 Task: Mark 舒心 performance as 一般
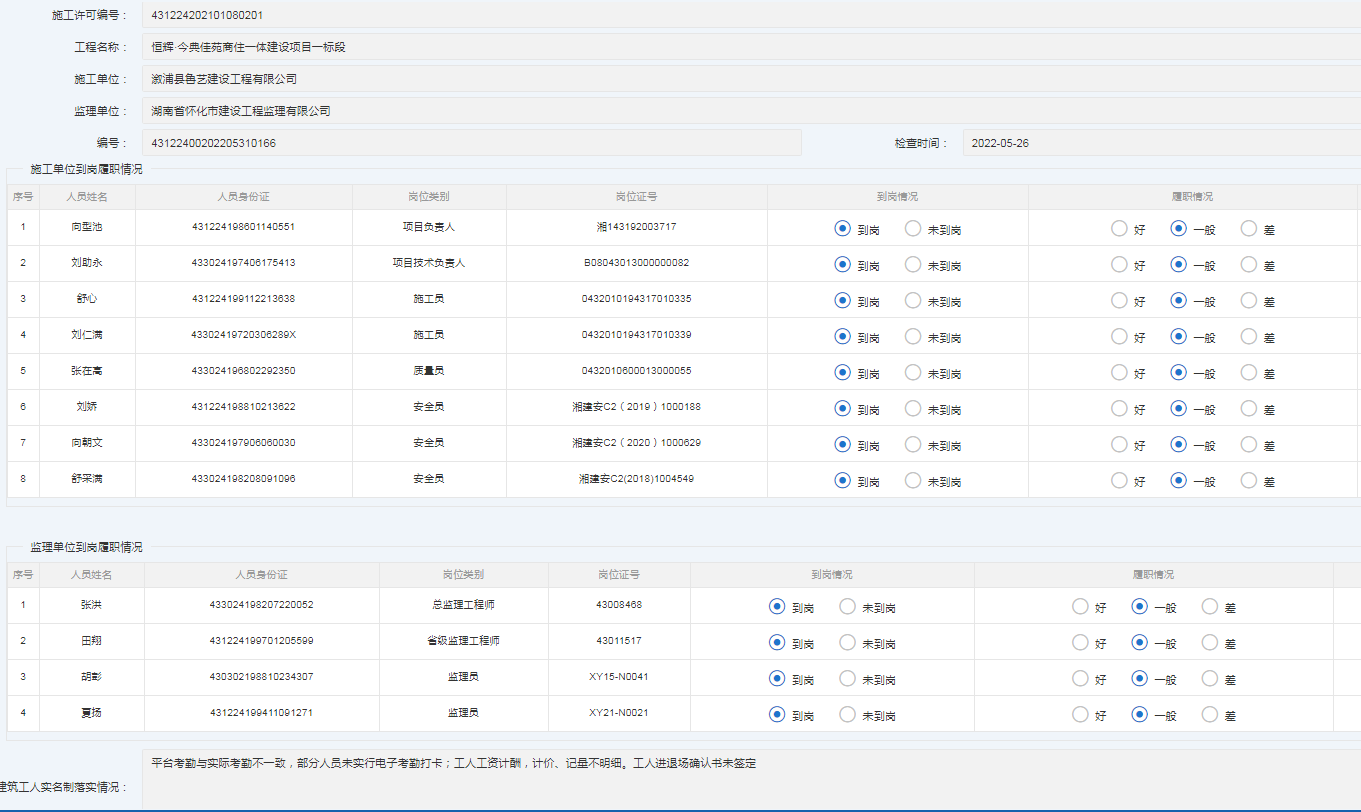(x=1179, y=300)
